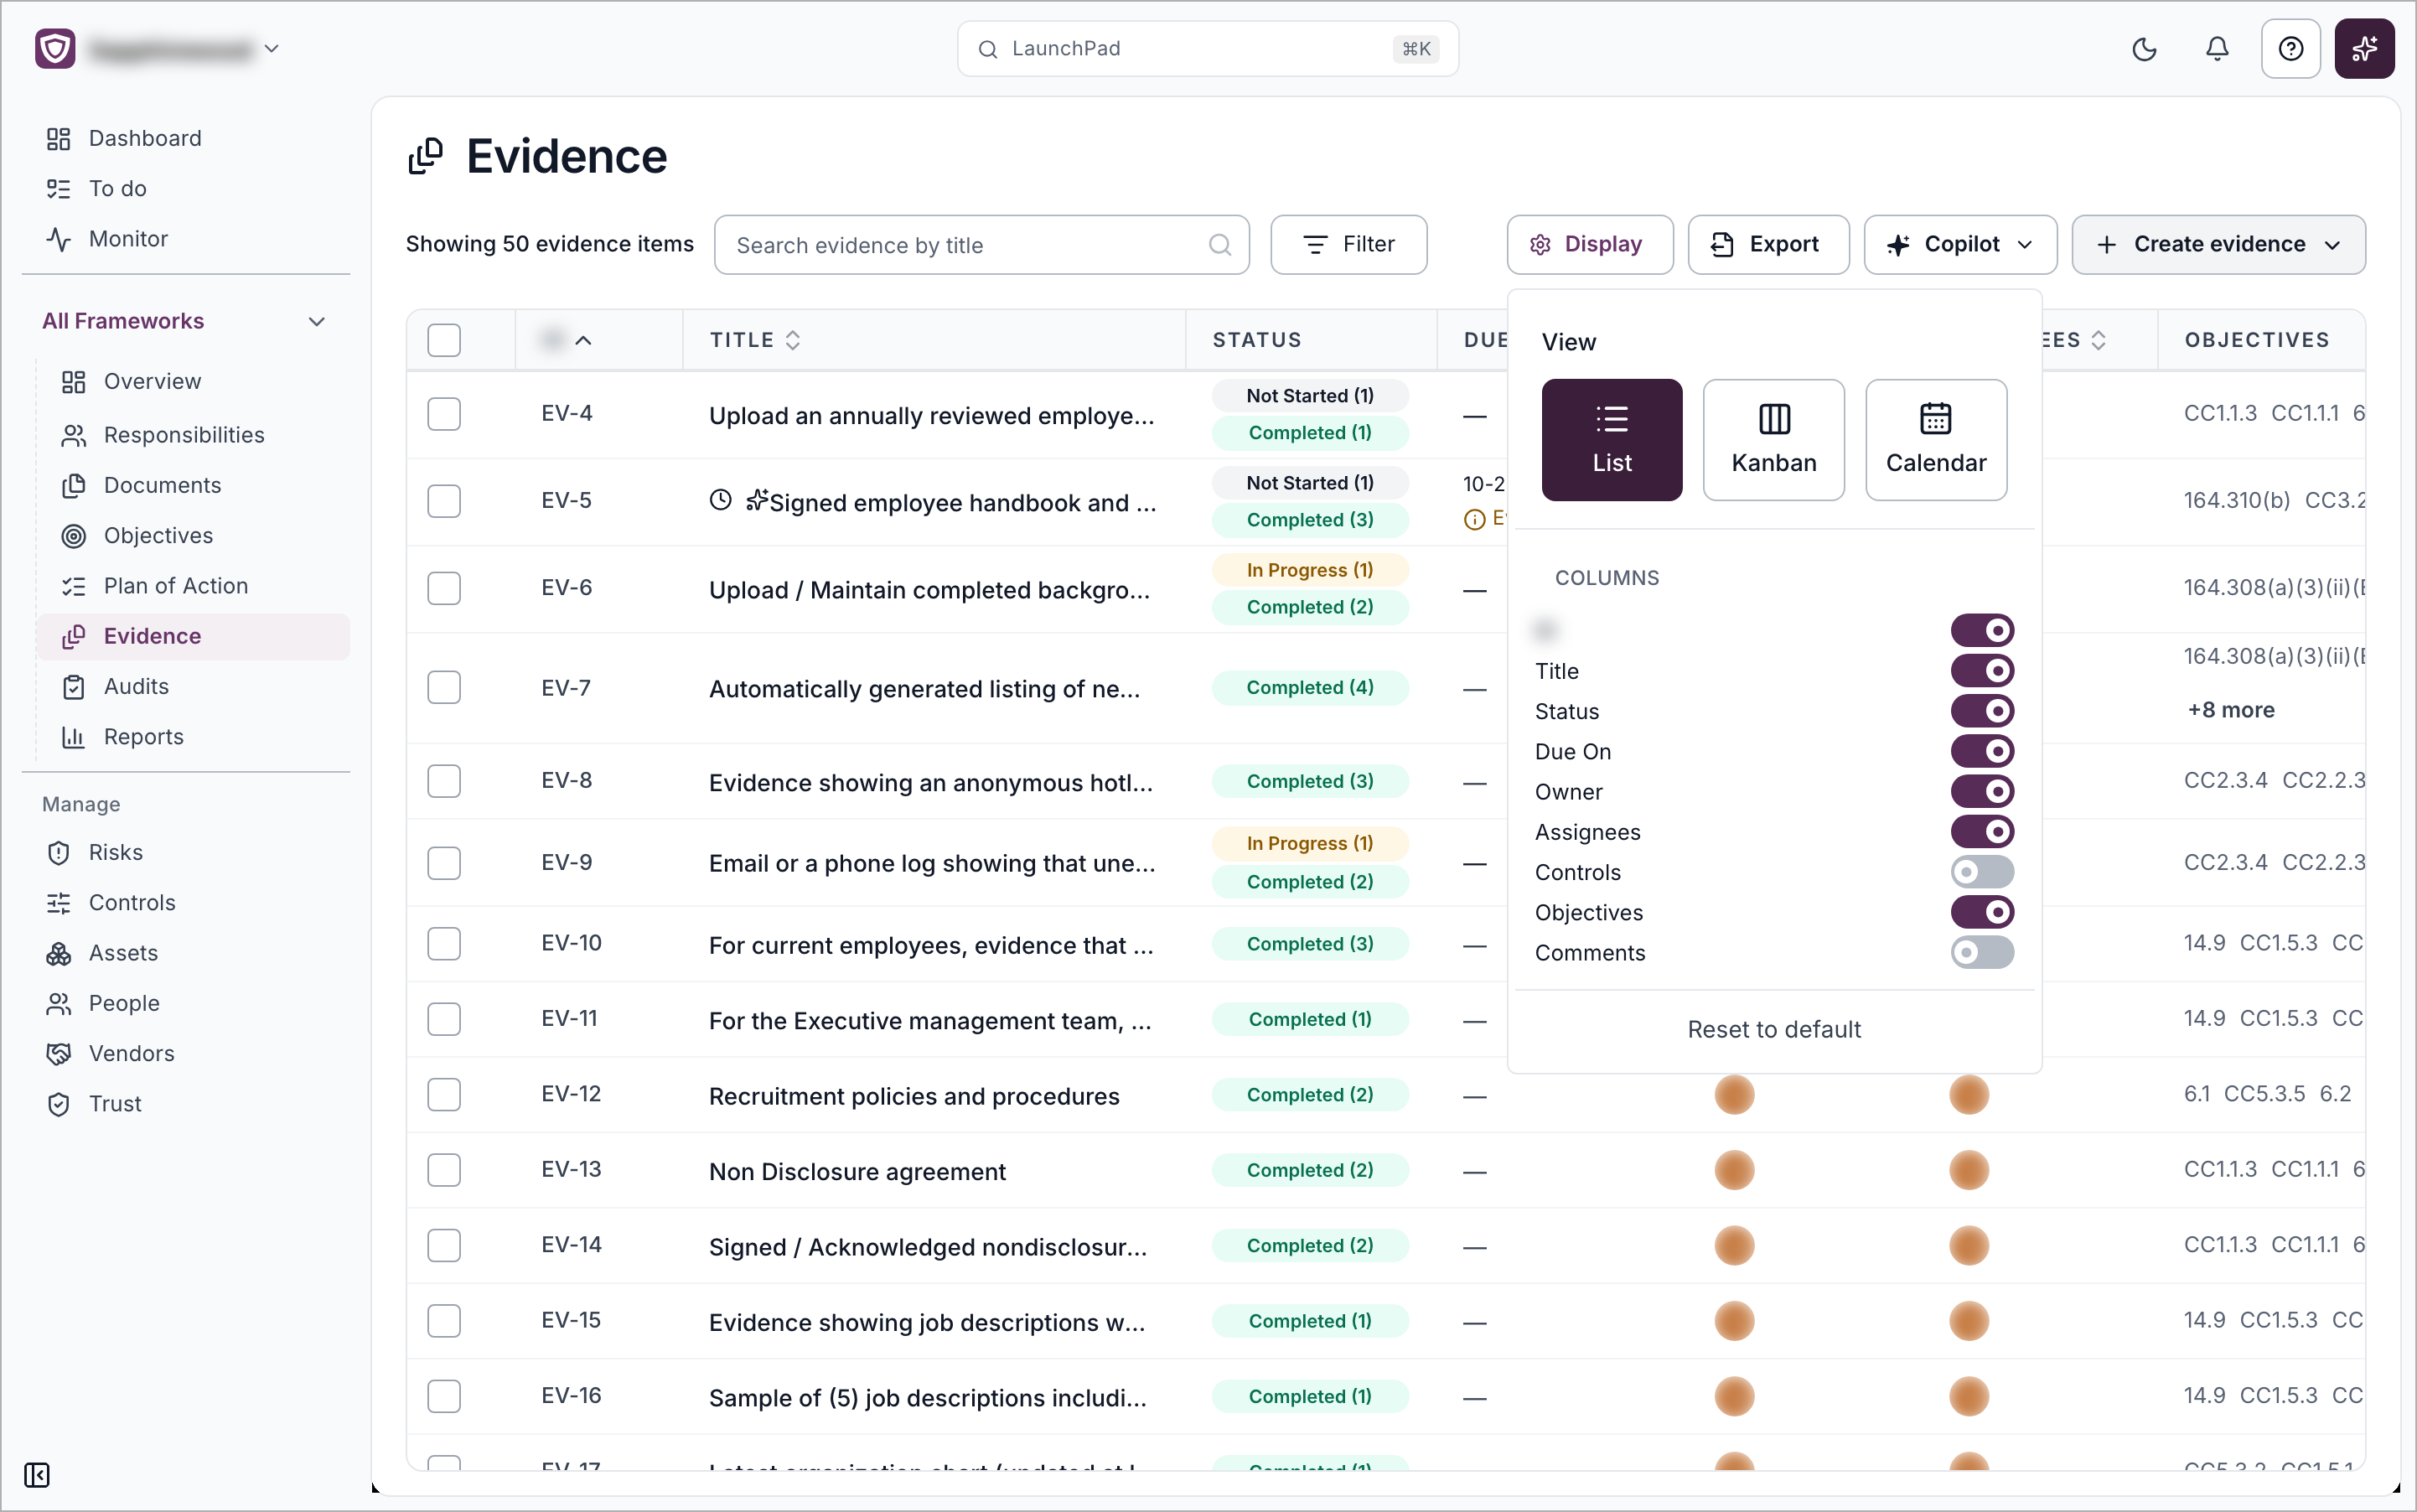Open workspace switcher chevron
The image size is (2417, 1512).
coord(271,49)
